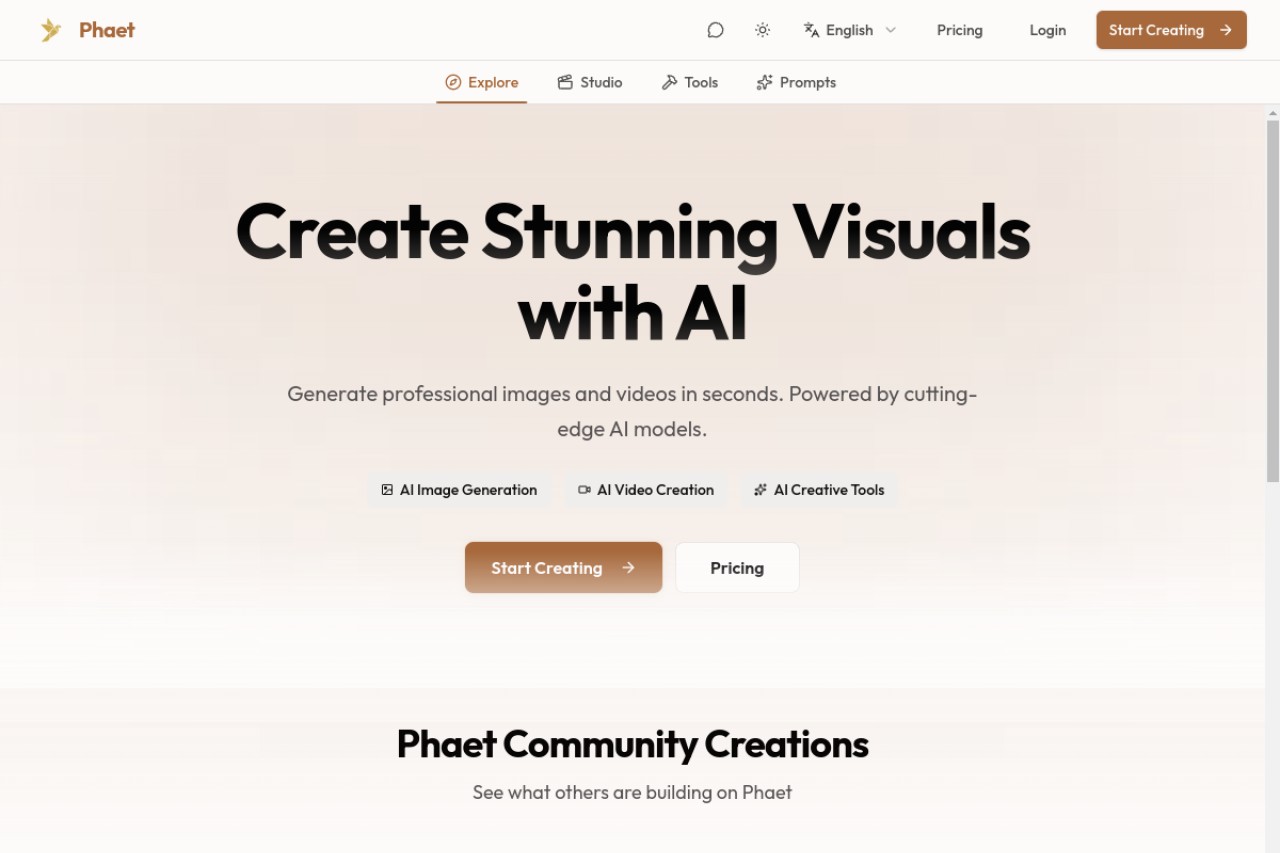Click the Phaet bird logo icon

point(51,30)
